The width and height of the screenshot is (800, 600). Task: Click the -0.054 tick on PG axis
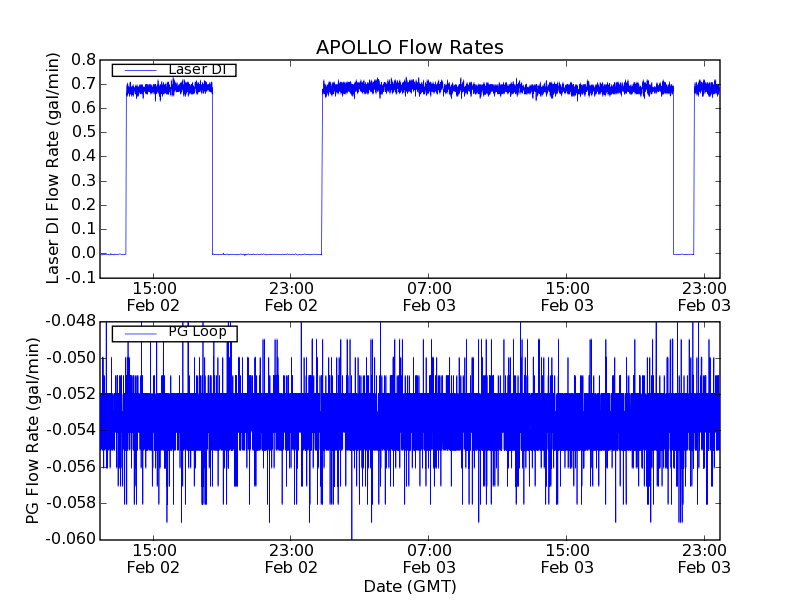point(71,430)
